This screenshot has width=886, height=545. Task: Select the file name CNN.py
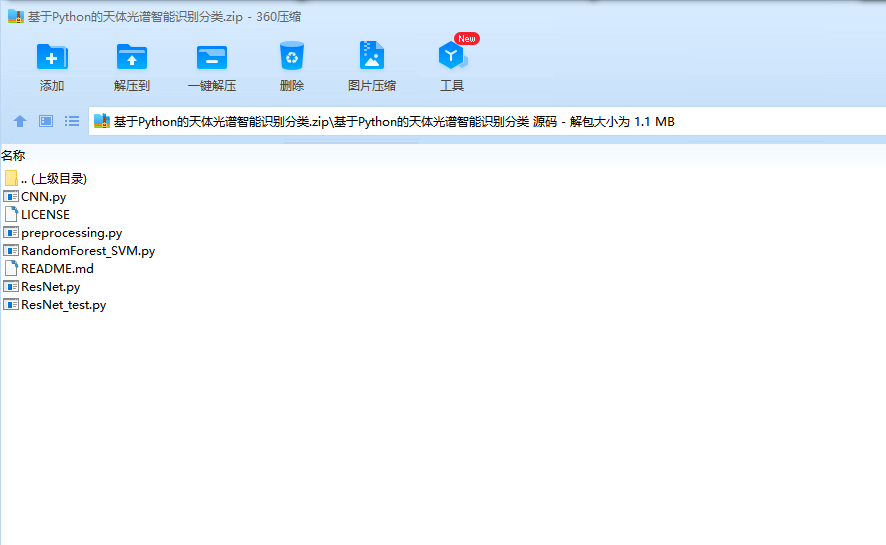coord(44,197)
